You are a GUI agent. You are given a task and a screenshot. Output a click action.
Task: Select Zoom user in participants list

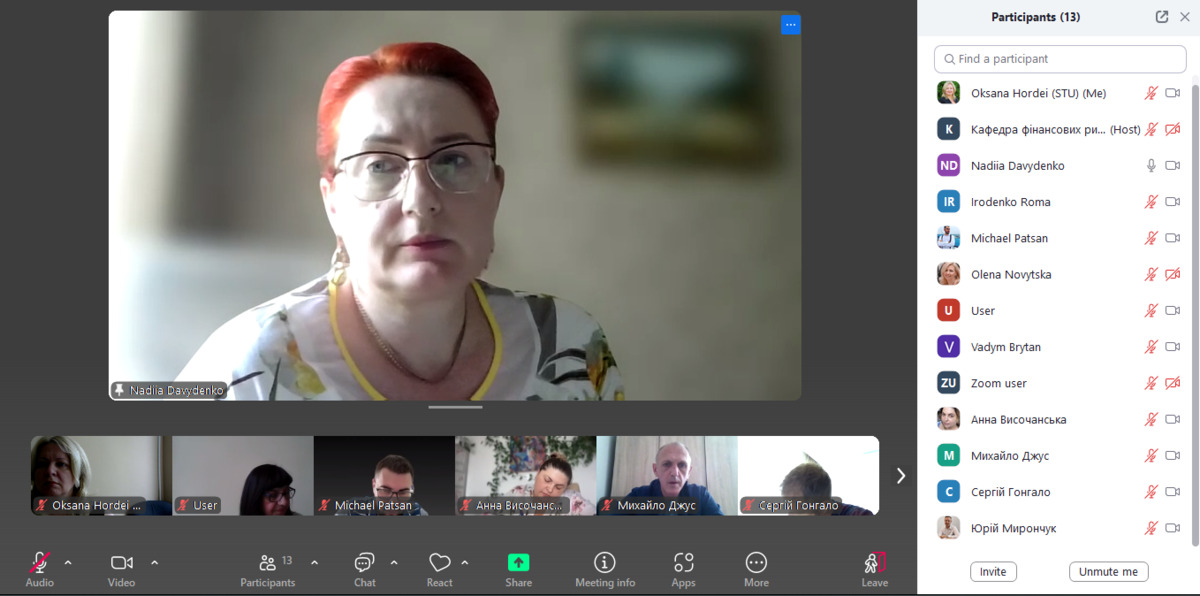point(1060,383)
